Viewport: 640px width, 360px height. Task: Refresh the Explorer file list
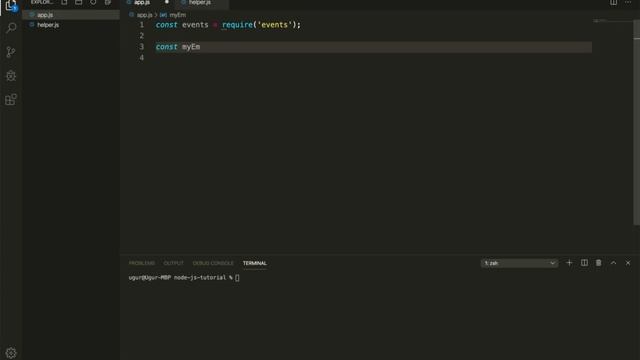click(x=93, y=2)
